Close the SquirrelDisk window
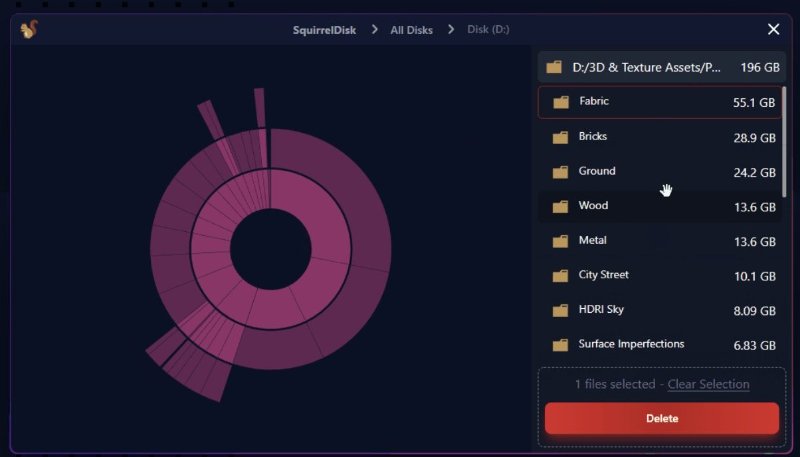Image resolution: width=800 pixels, height=457 pixels. (x=773, y=29)
